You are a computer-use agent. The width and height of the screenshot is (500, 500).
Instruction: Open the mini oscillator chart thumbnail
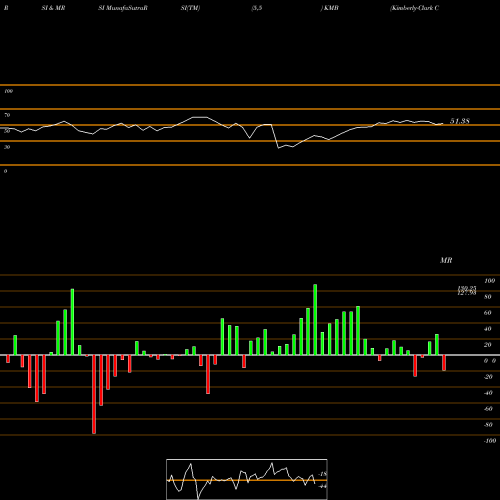[247, 479]
